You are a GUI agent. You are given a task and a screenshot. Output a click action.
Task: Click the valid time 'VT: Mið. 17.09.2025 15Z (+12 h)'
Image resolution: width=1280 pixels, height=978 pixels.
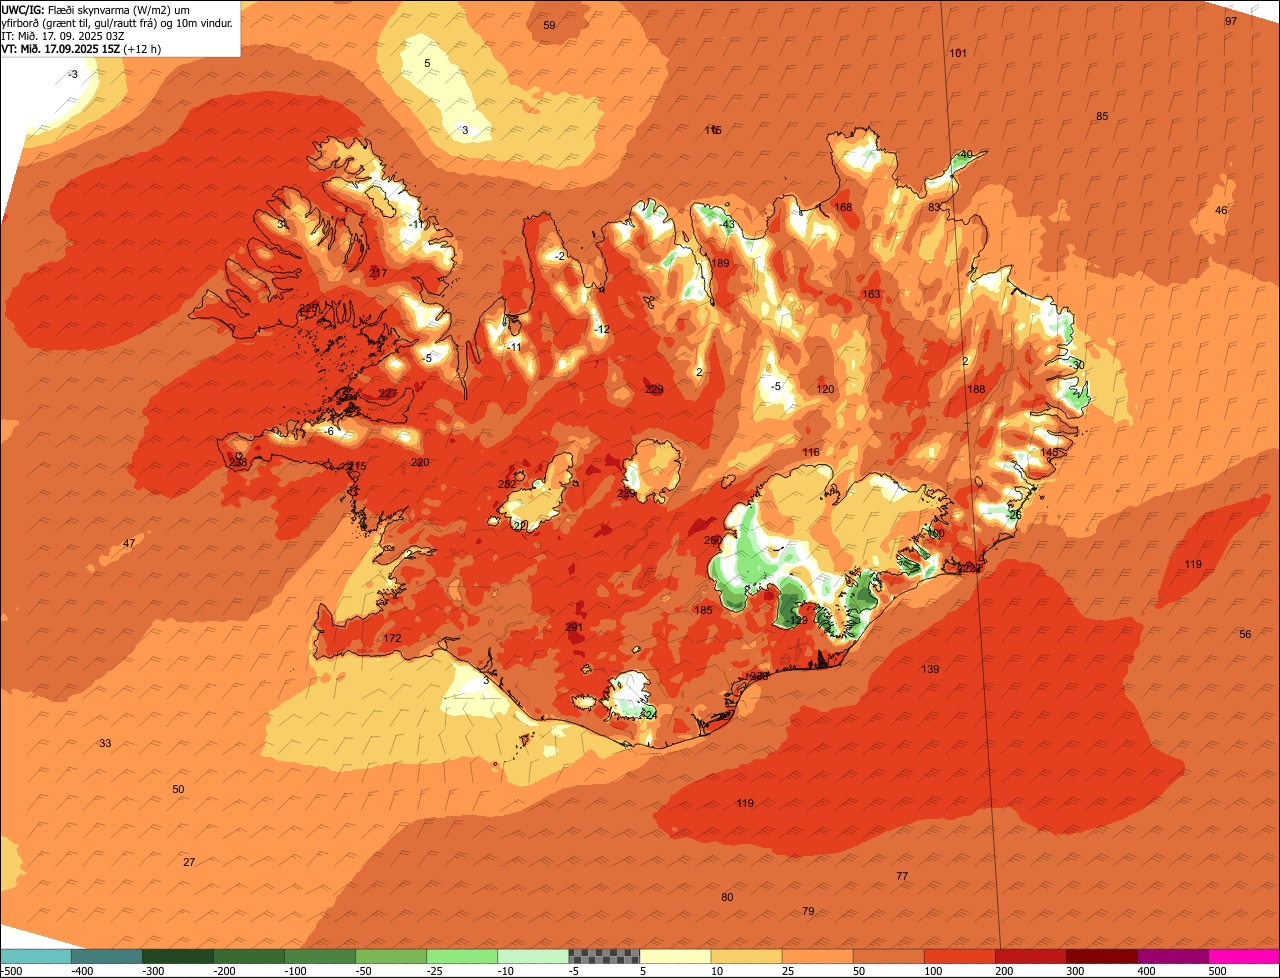(x=81, y=48)
